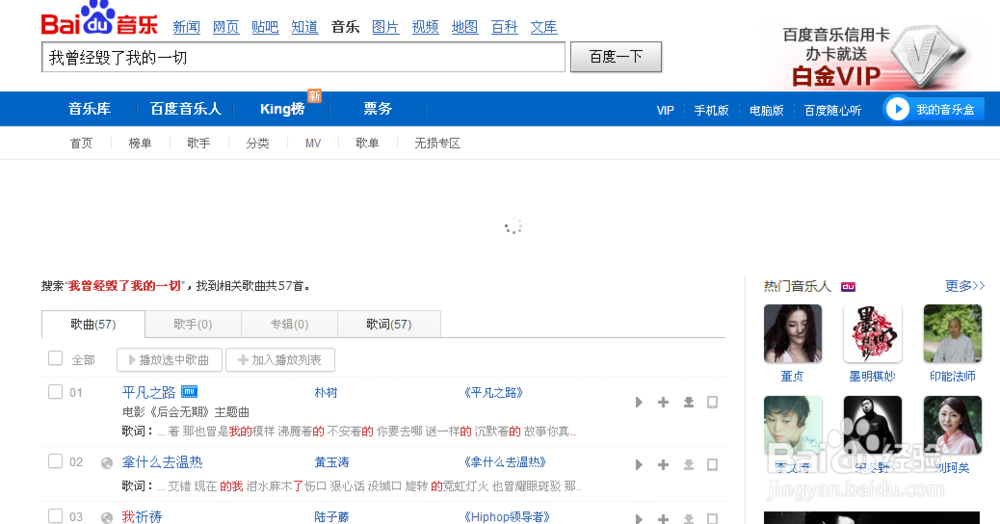
Task: Switch to 专辑(0) tab
Action: point(290,324)
